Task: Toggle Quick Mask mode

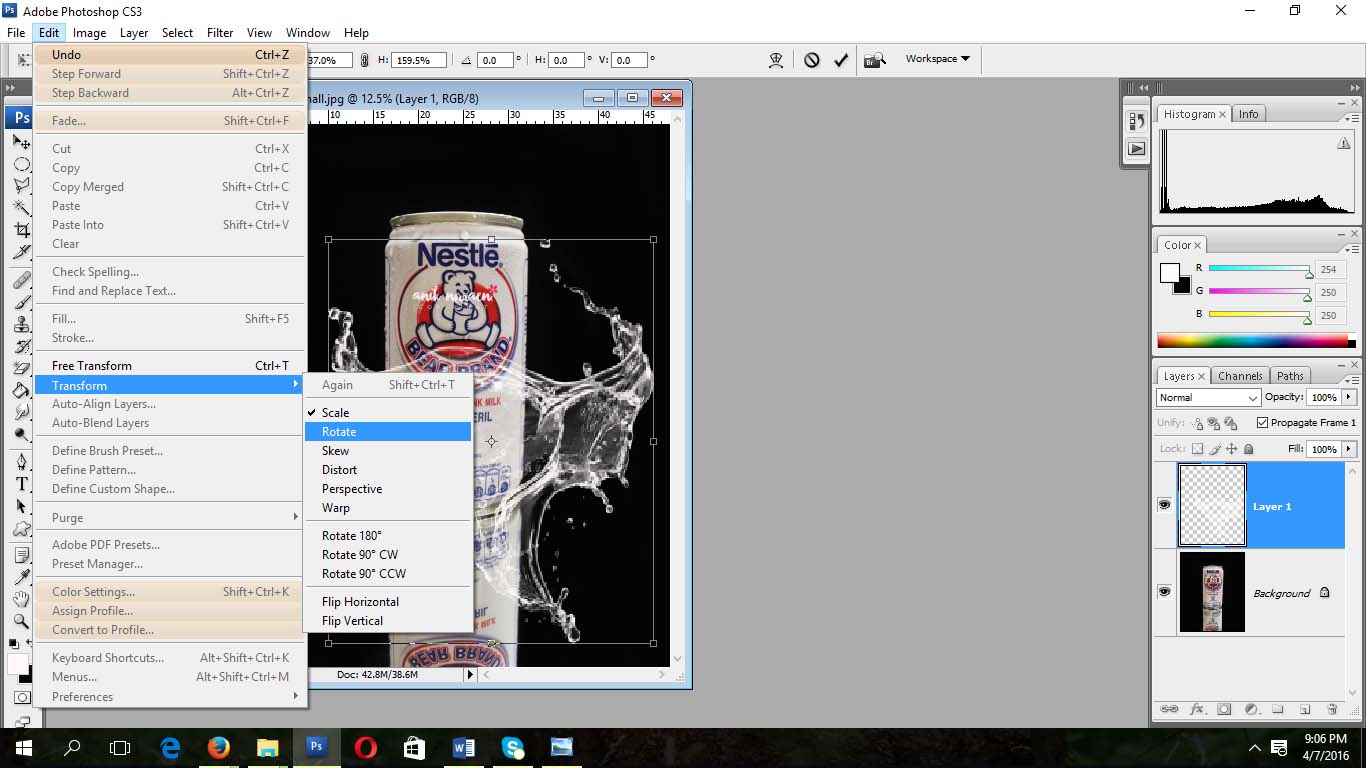Action: click(21, 697)
